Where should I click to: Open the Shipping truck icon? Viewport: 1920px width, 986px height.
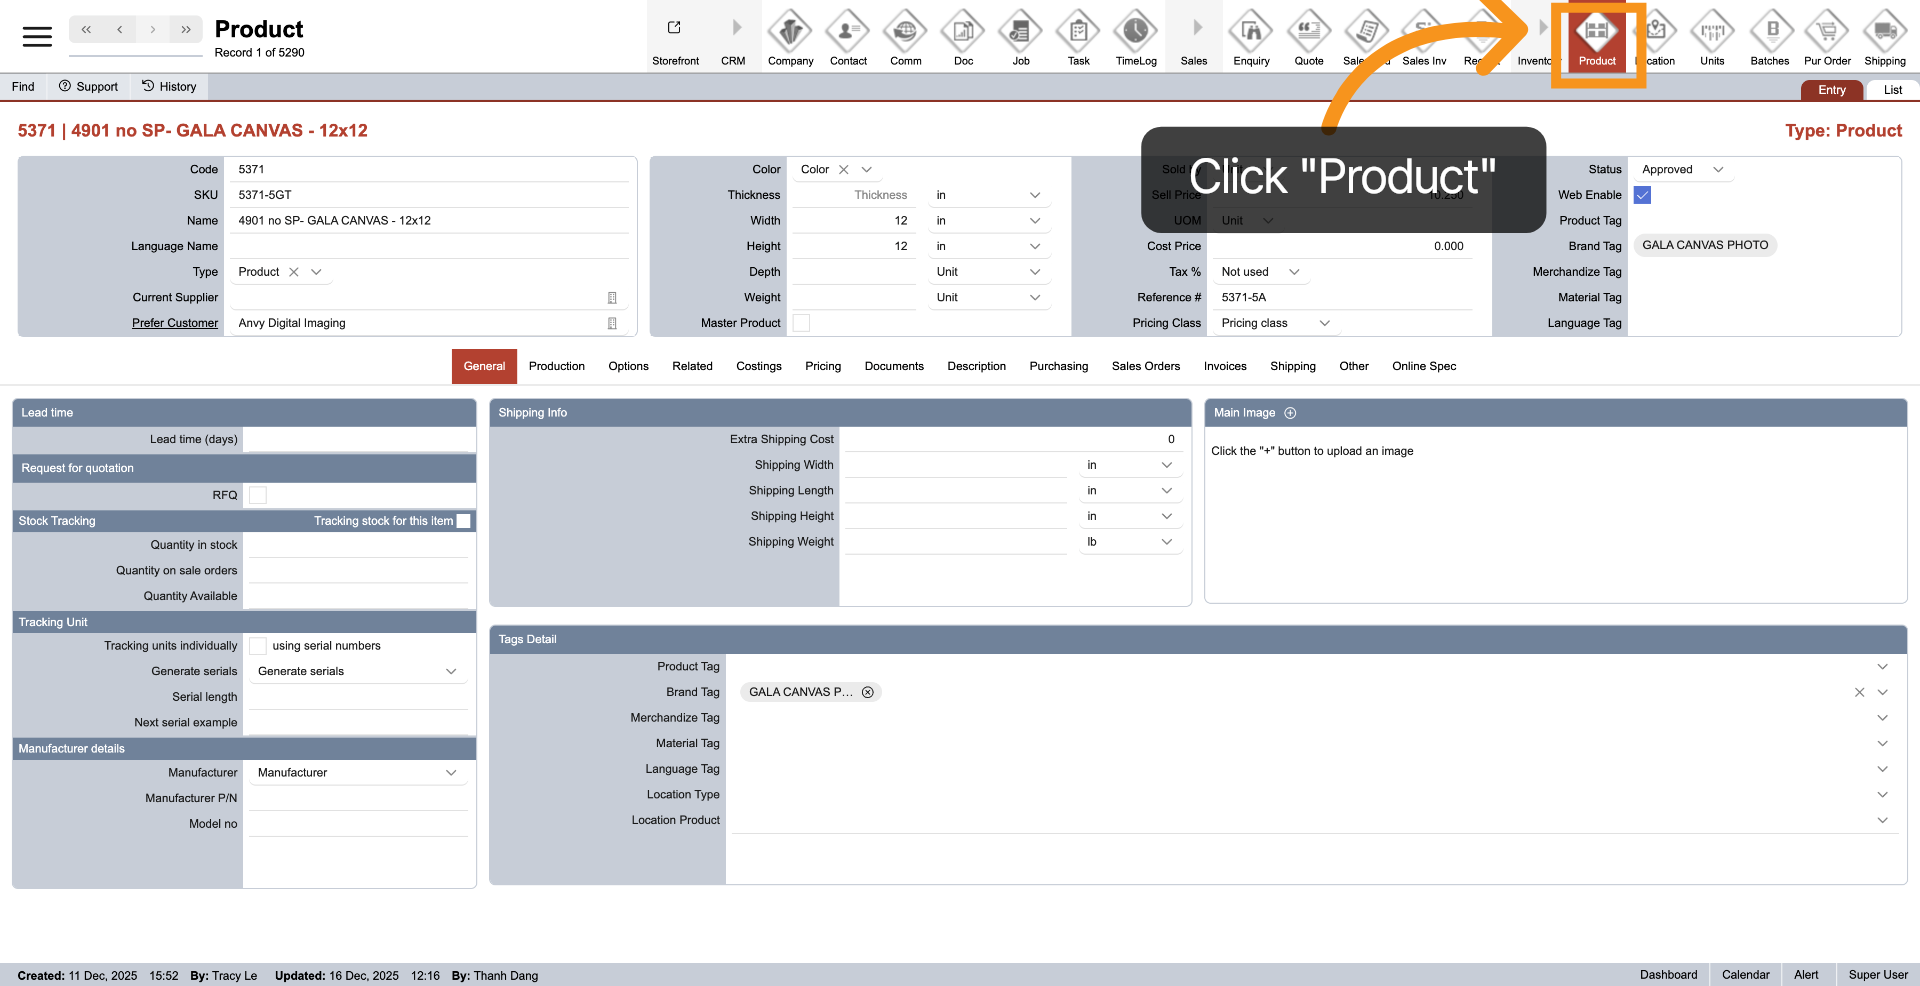click(1884, 33)
